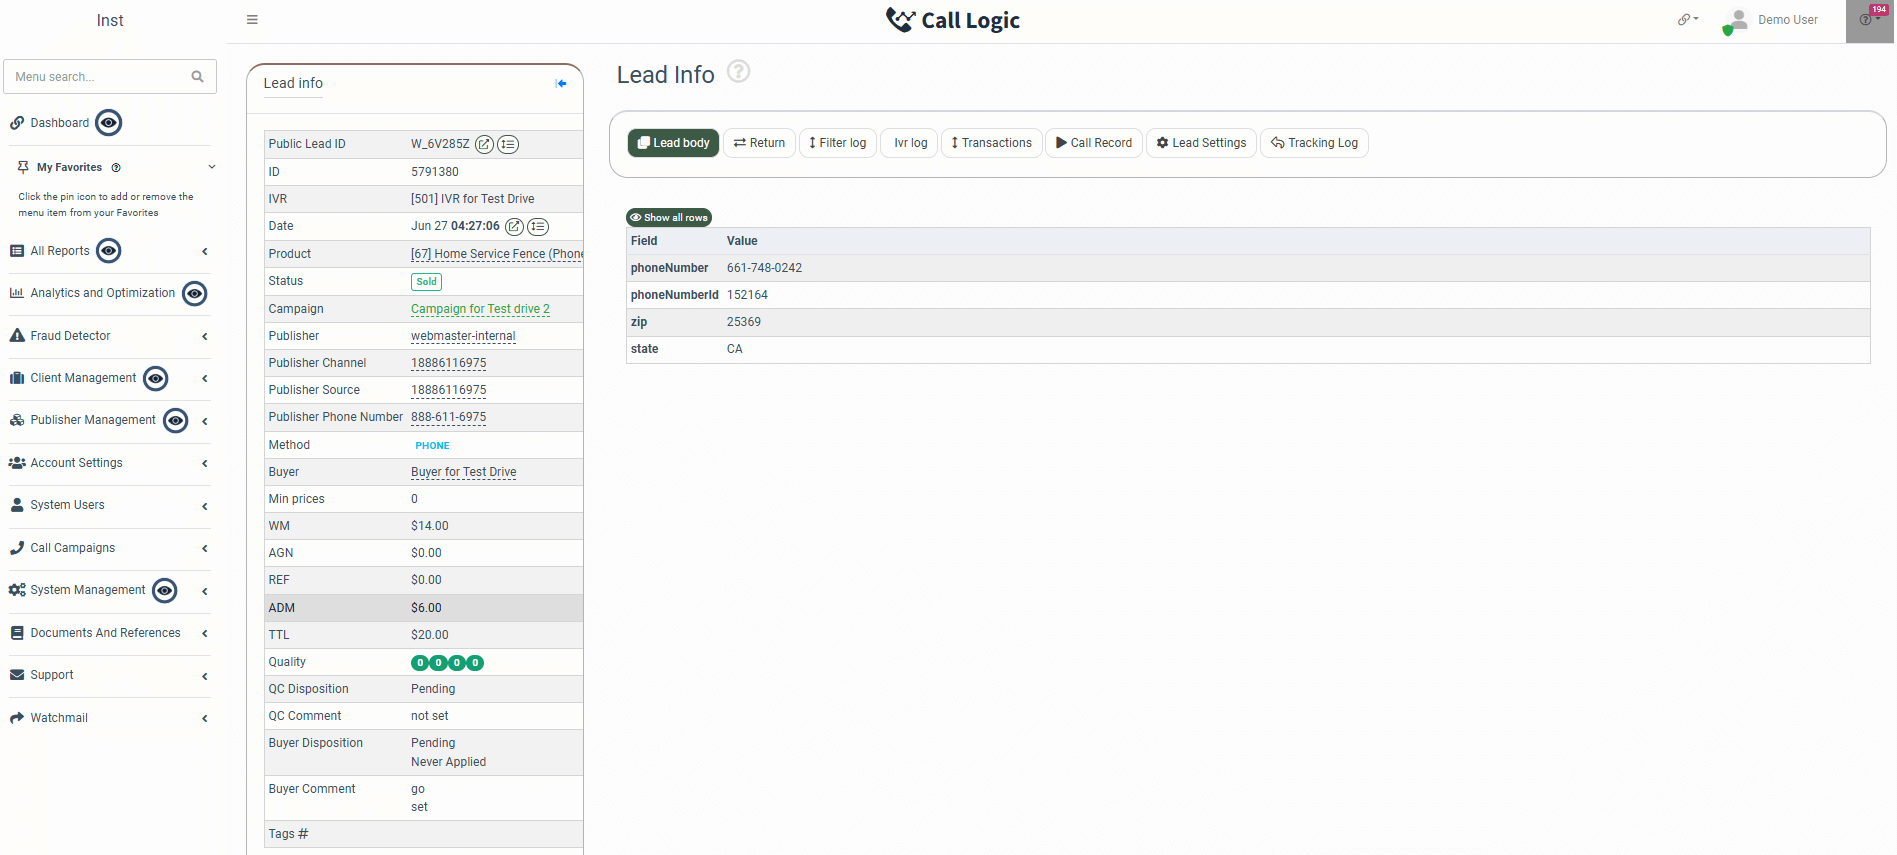
Task: Open Watchmail menu item
Action: pos(59,718)
